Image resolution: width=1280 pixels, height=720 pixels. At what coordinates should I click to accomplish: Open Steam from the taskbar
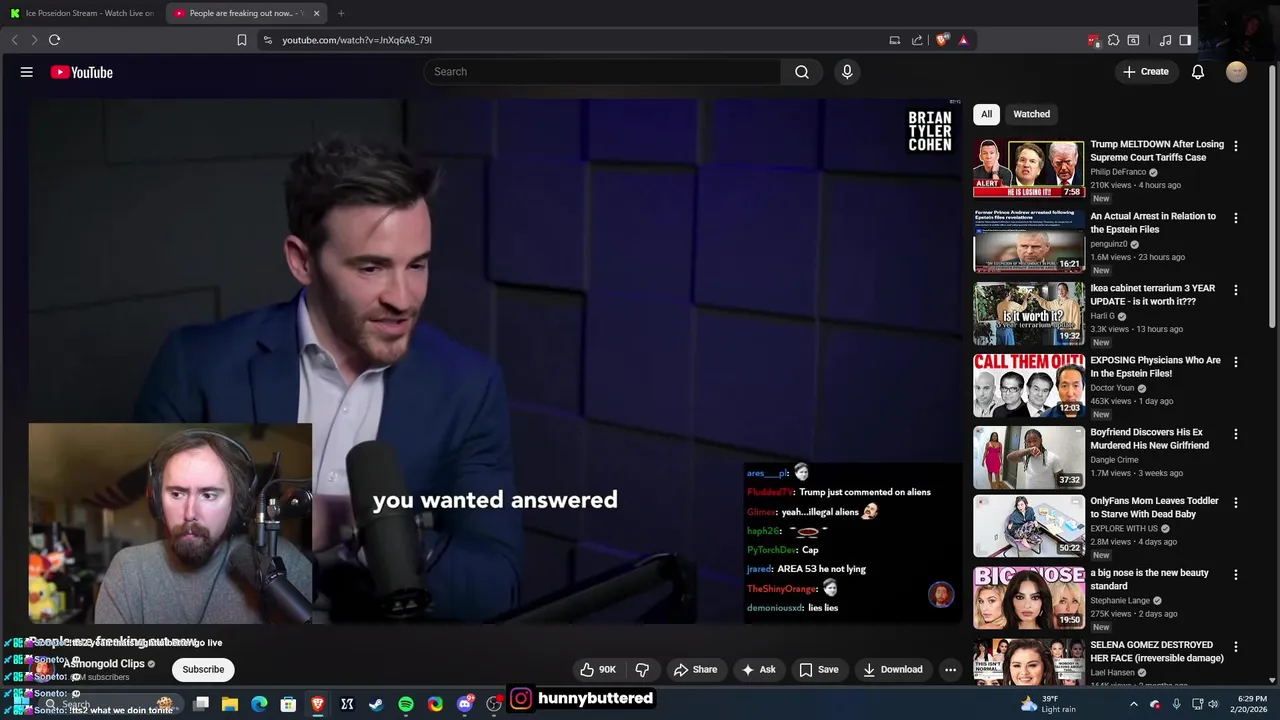click(376, 704)
